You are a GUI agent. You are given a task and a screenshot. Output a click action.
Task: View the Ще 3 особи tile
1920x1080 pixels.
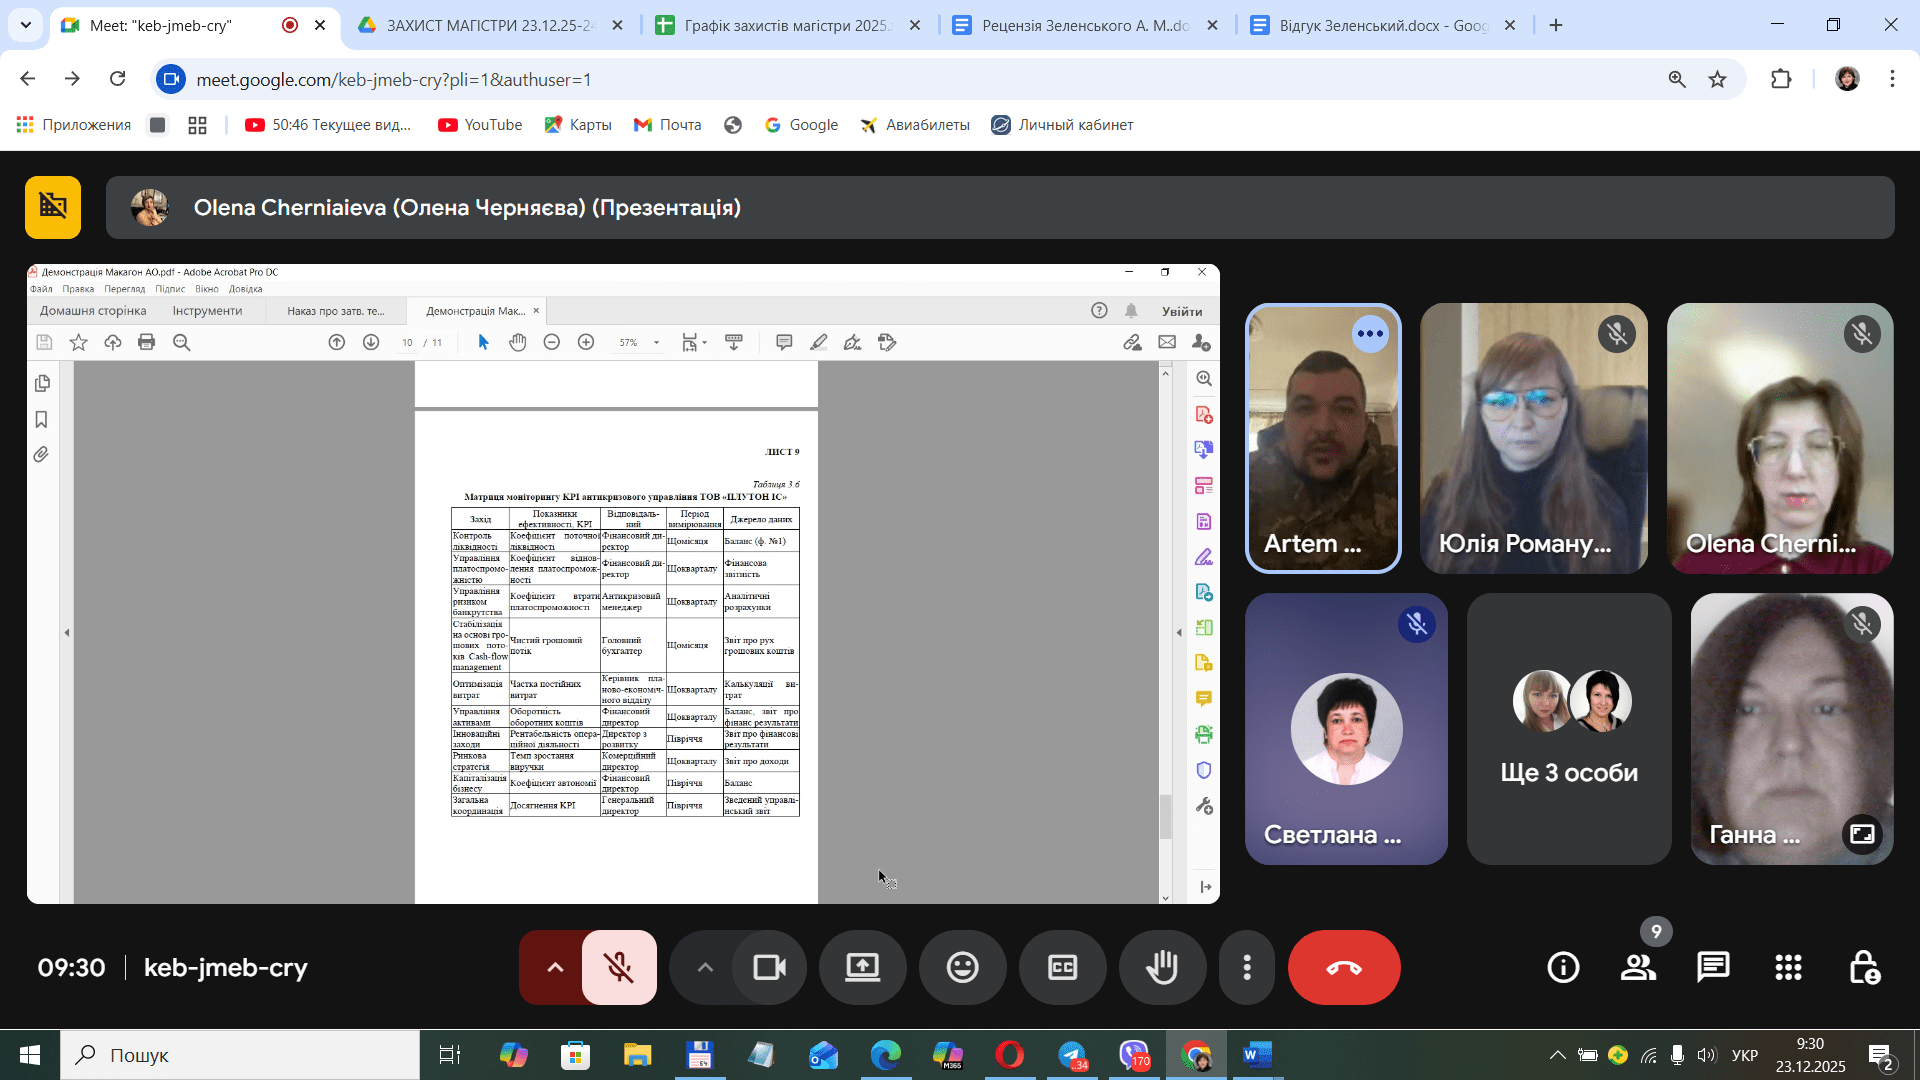click(1568, 728)
